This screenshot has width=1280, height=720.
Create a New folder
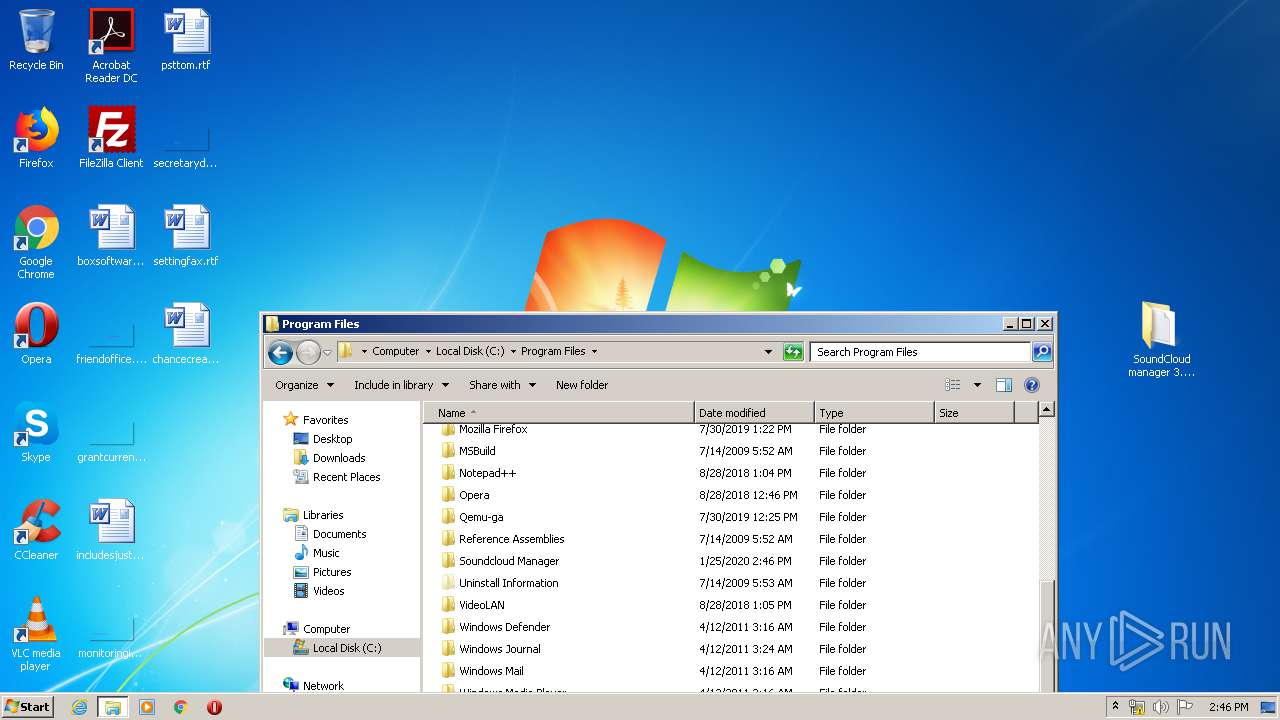pyautogui.click(x=582, y=385)
